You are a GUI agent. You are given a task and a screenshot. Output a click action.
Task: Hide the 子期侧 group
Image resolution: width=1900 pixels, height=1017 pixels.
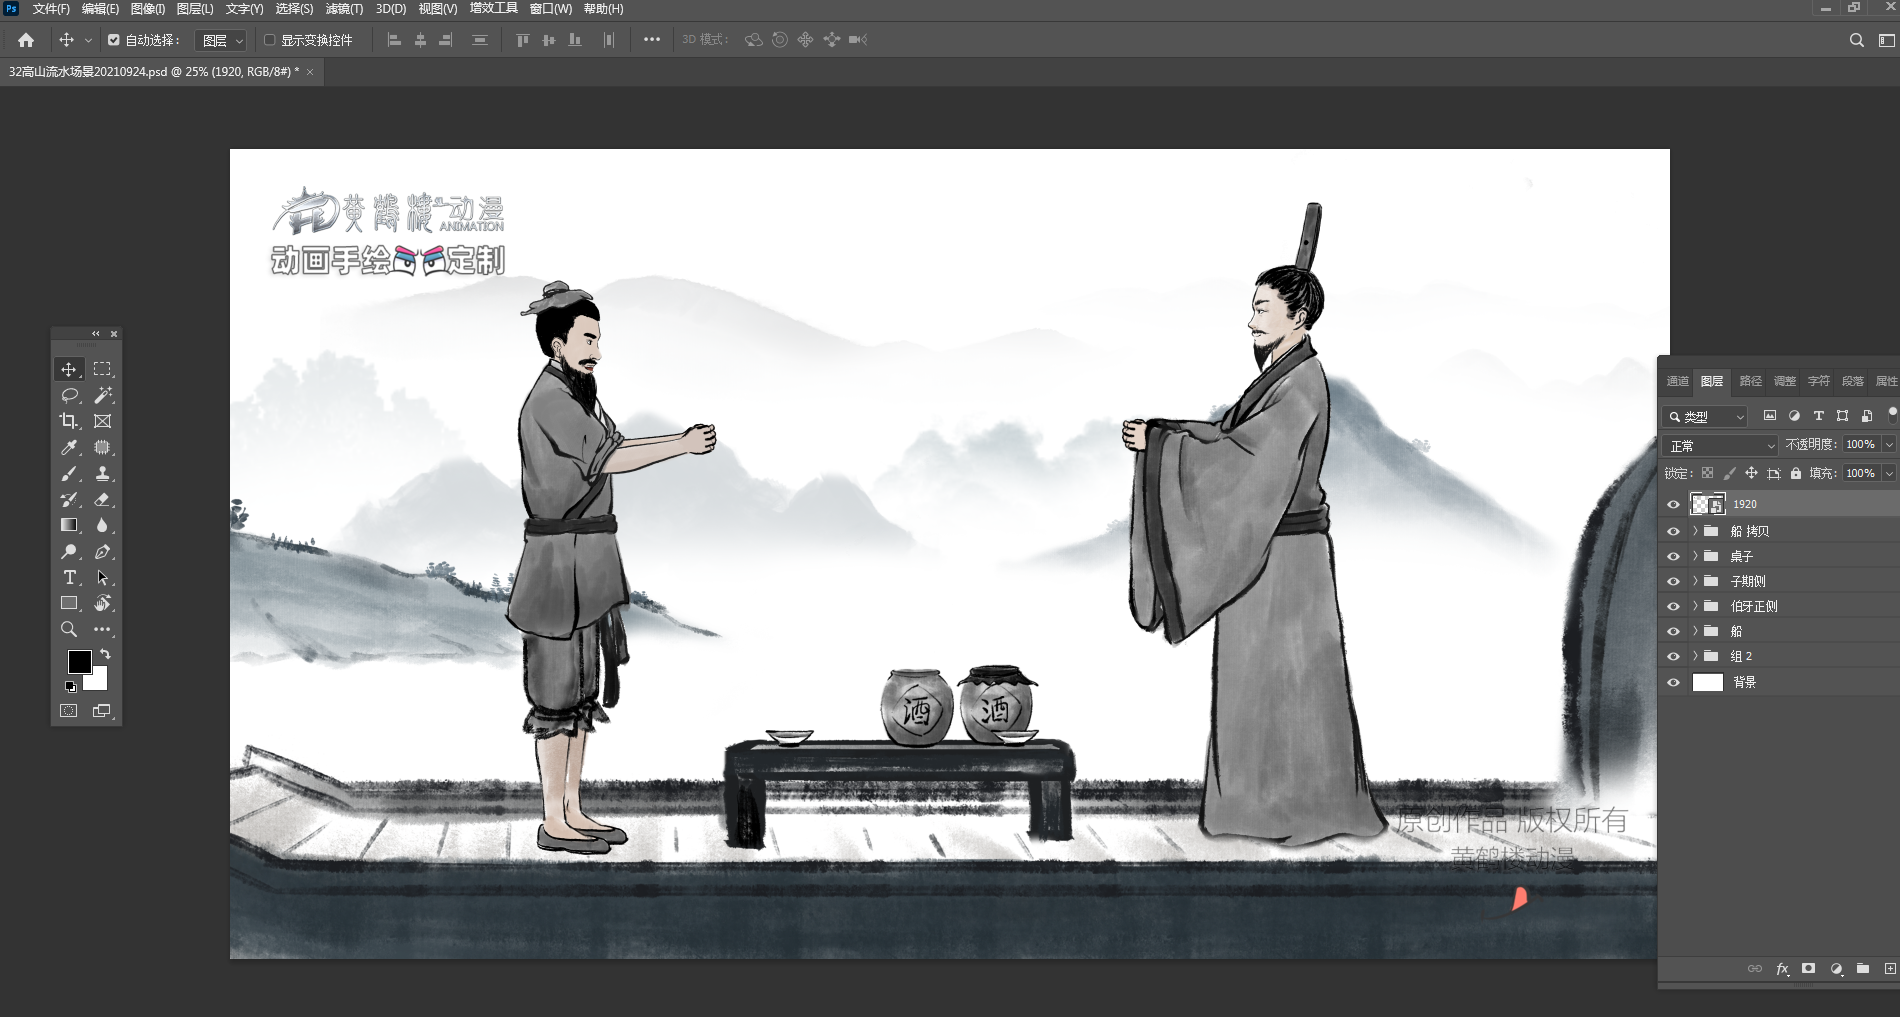1673,581
